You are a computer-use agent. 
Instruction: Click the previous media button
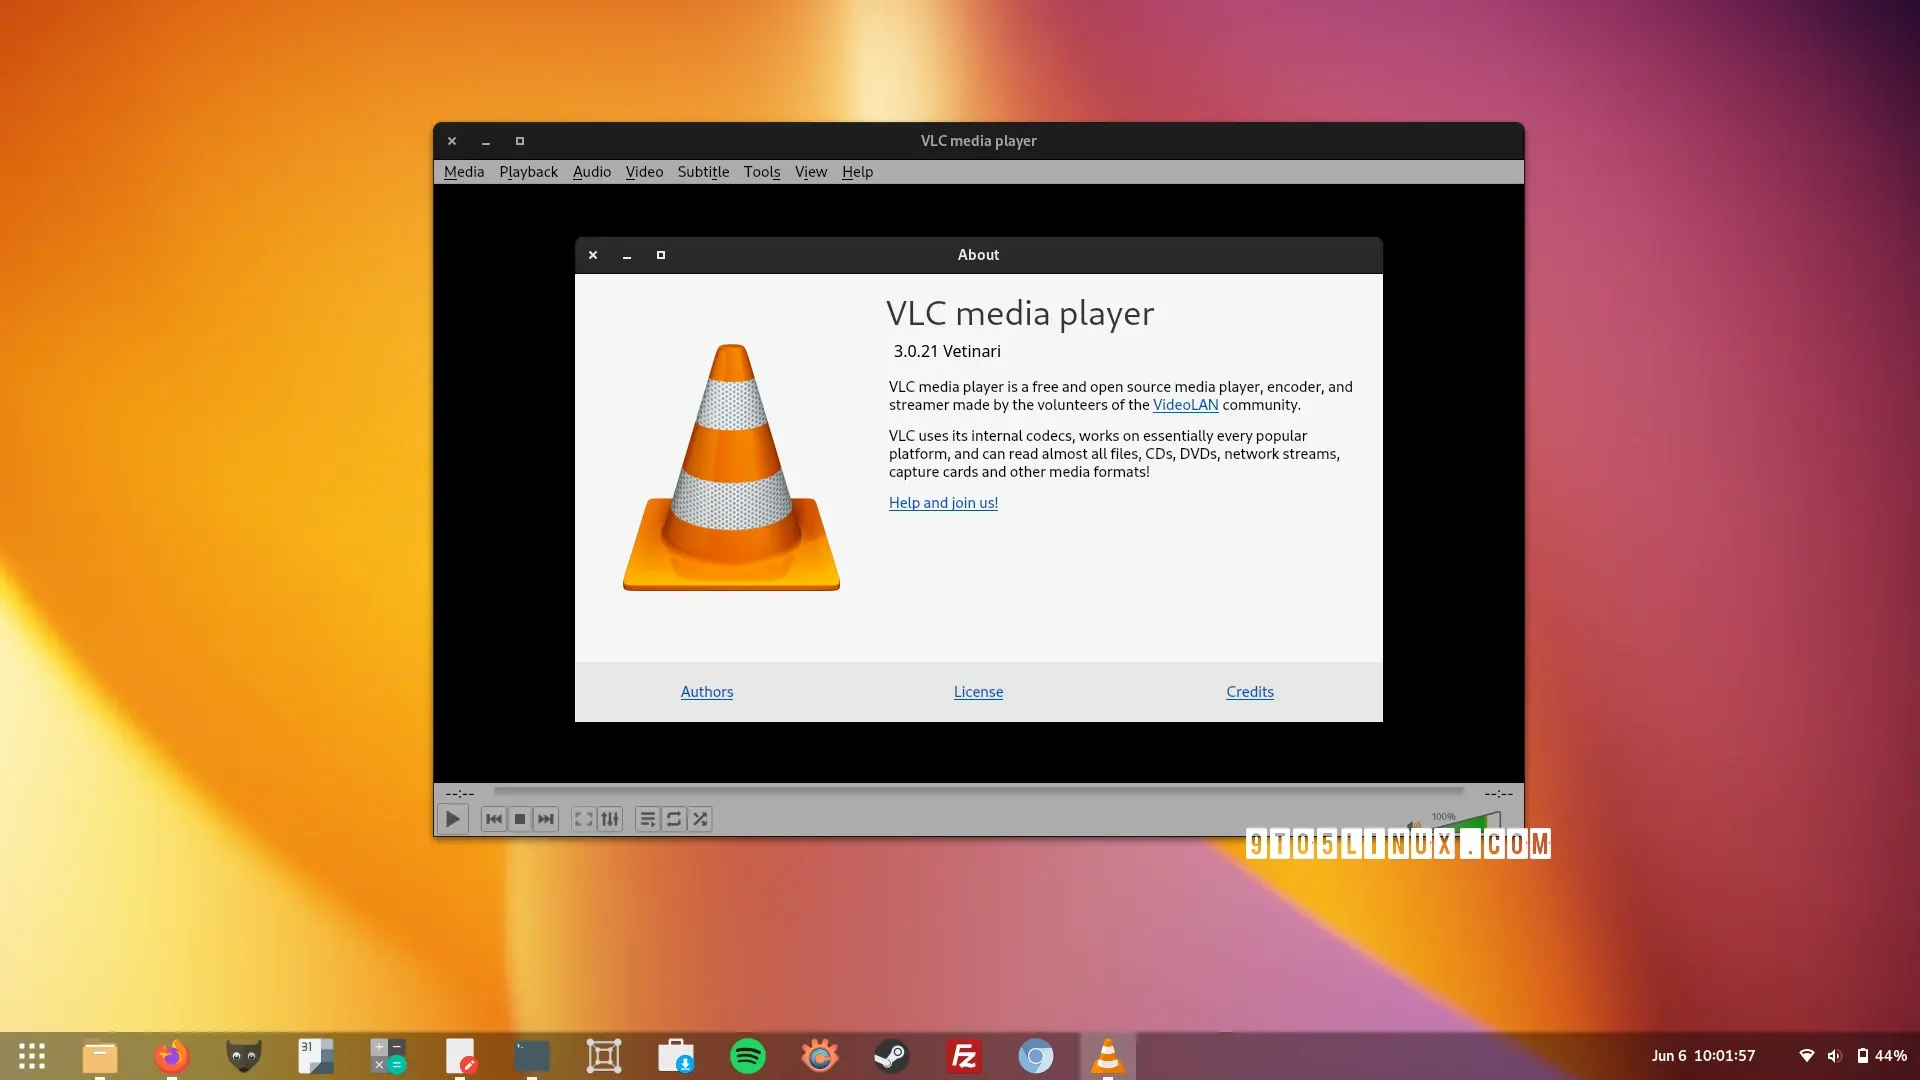[x=494, y=819]
